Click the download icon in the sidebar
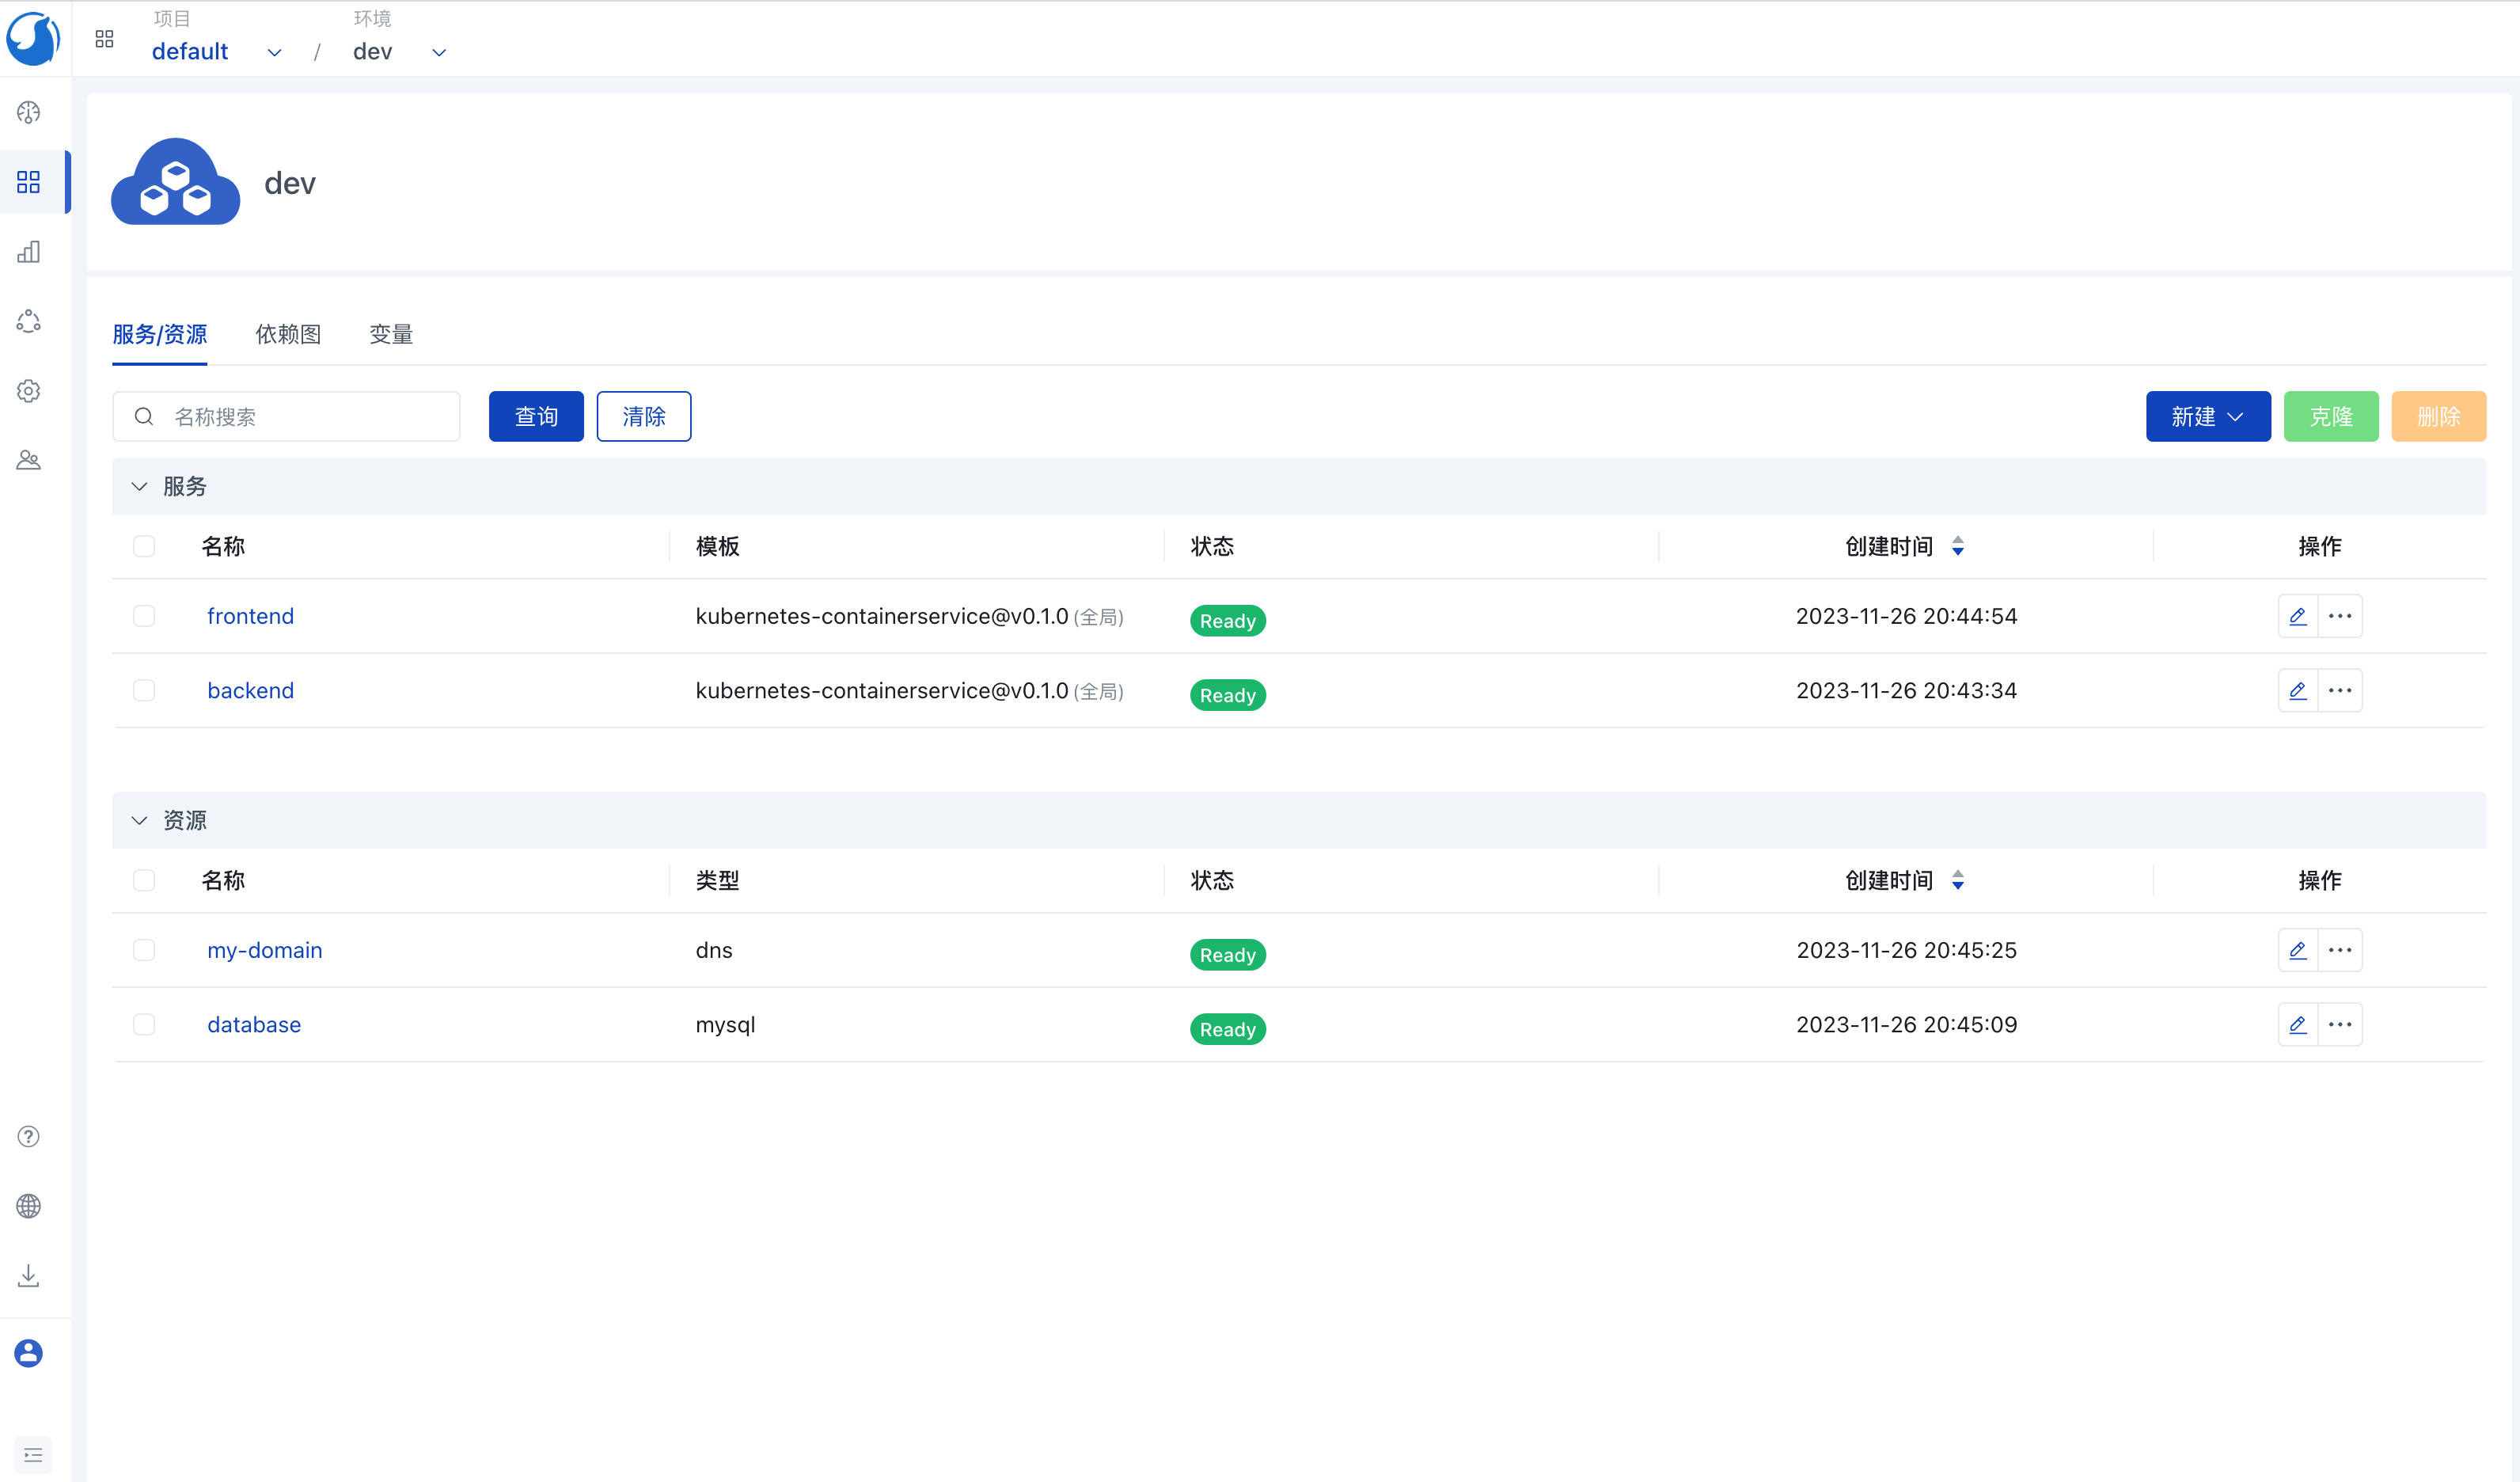2520x1482 pixels. tap(29, 1276)
